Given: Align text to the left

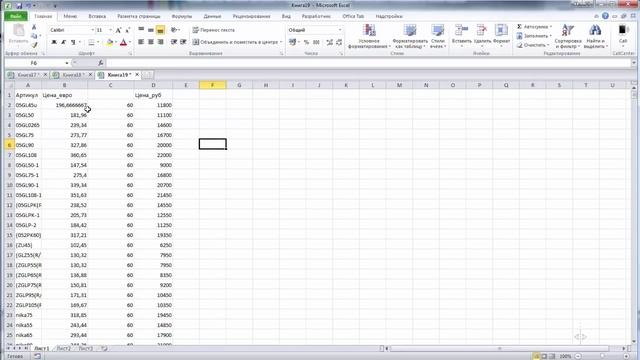Looking at the screenshot, I should tap(141, 42).
